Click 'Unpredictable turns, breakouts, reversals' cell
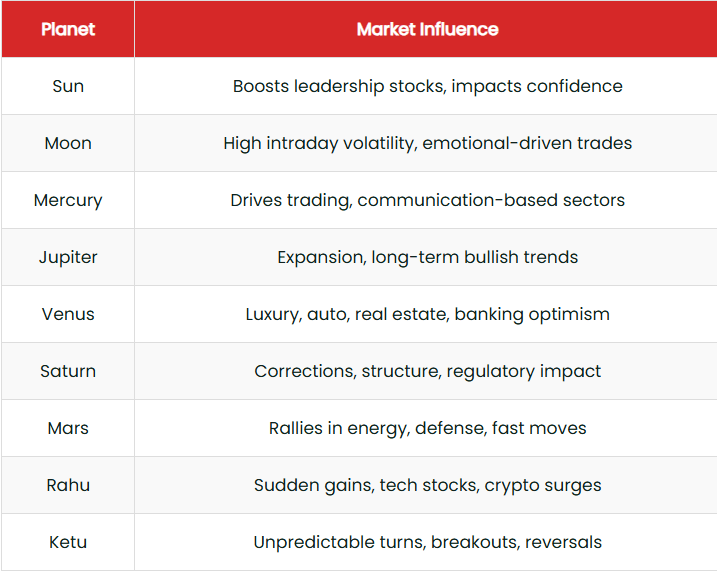The image size is (717, 572). tap(426, 542)
